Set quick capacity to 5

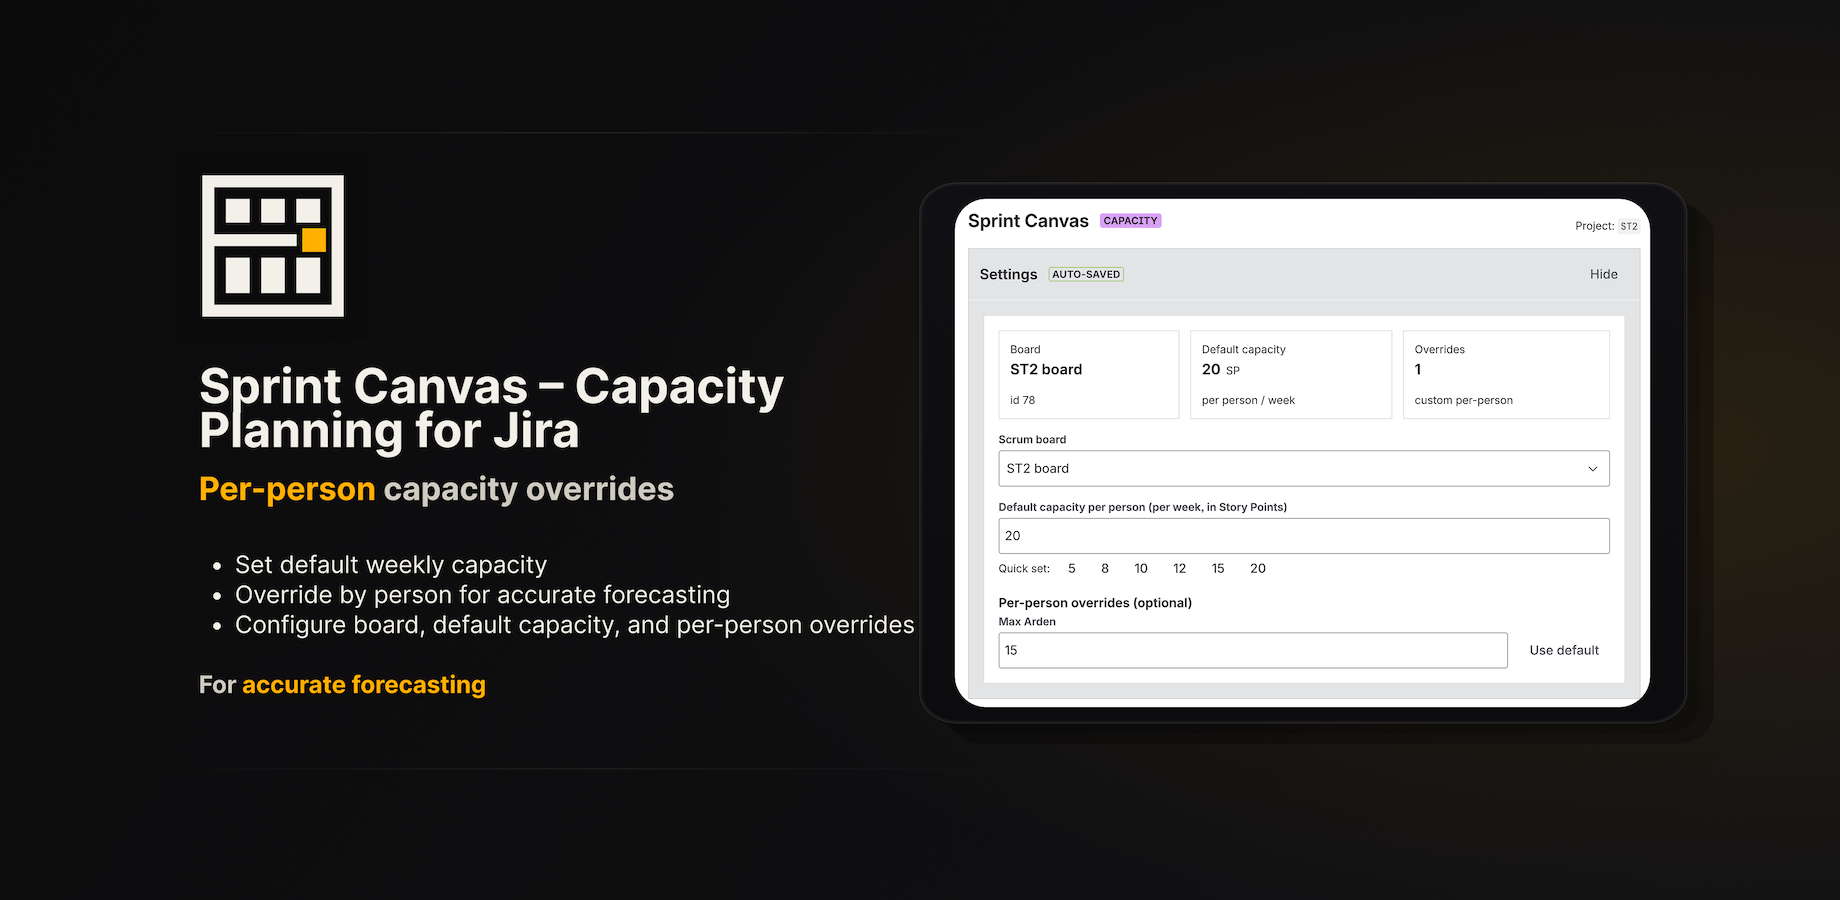coord(1072,568)
